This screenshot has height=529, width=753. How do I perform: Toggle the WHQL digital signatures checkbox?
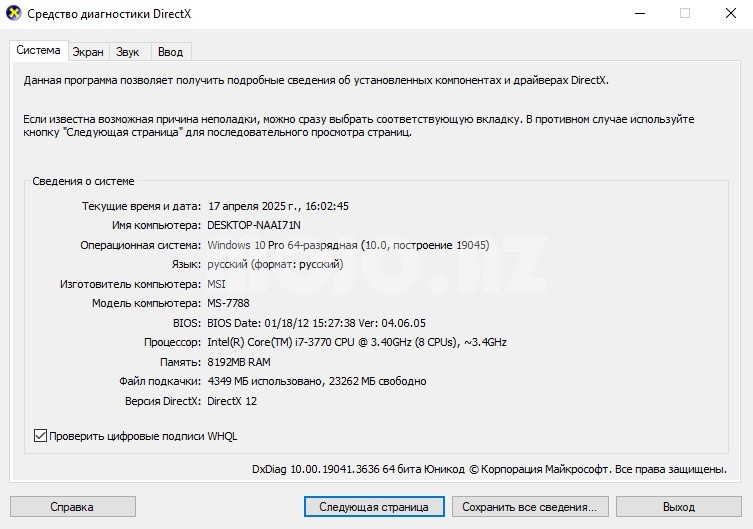(41, 435)
